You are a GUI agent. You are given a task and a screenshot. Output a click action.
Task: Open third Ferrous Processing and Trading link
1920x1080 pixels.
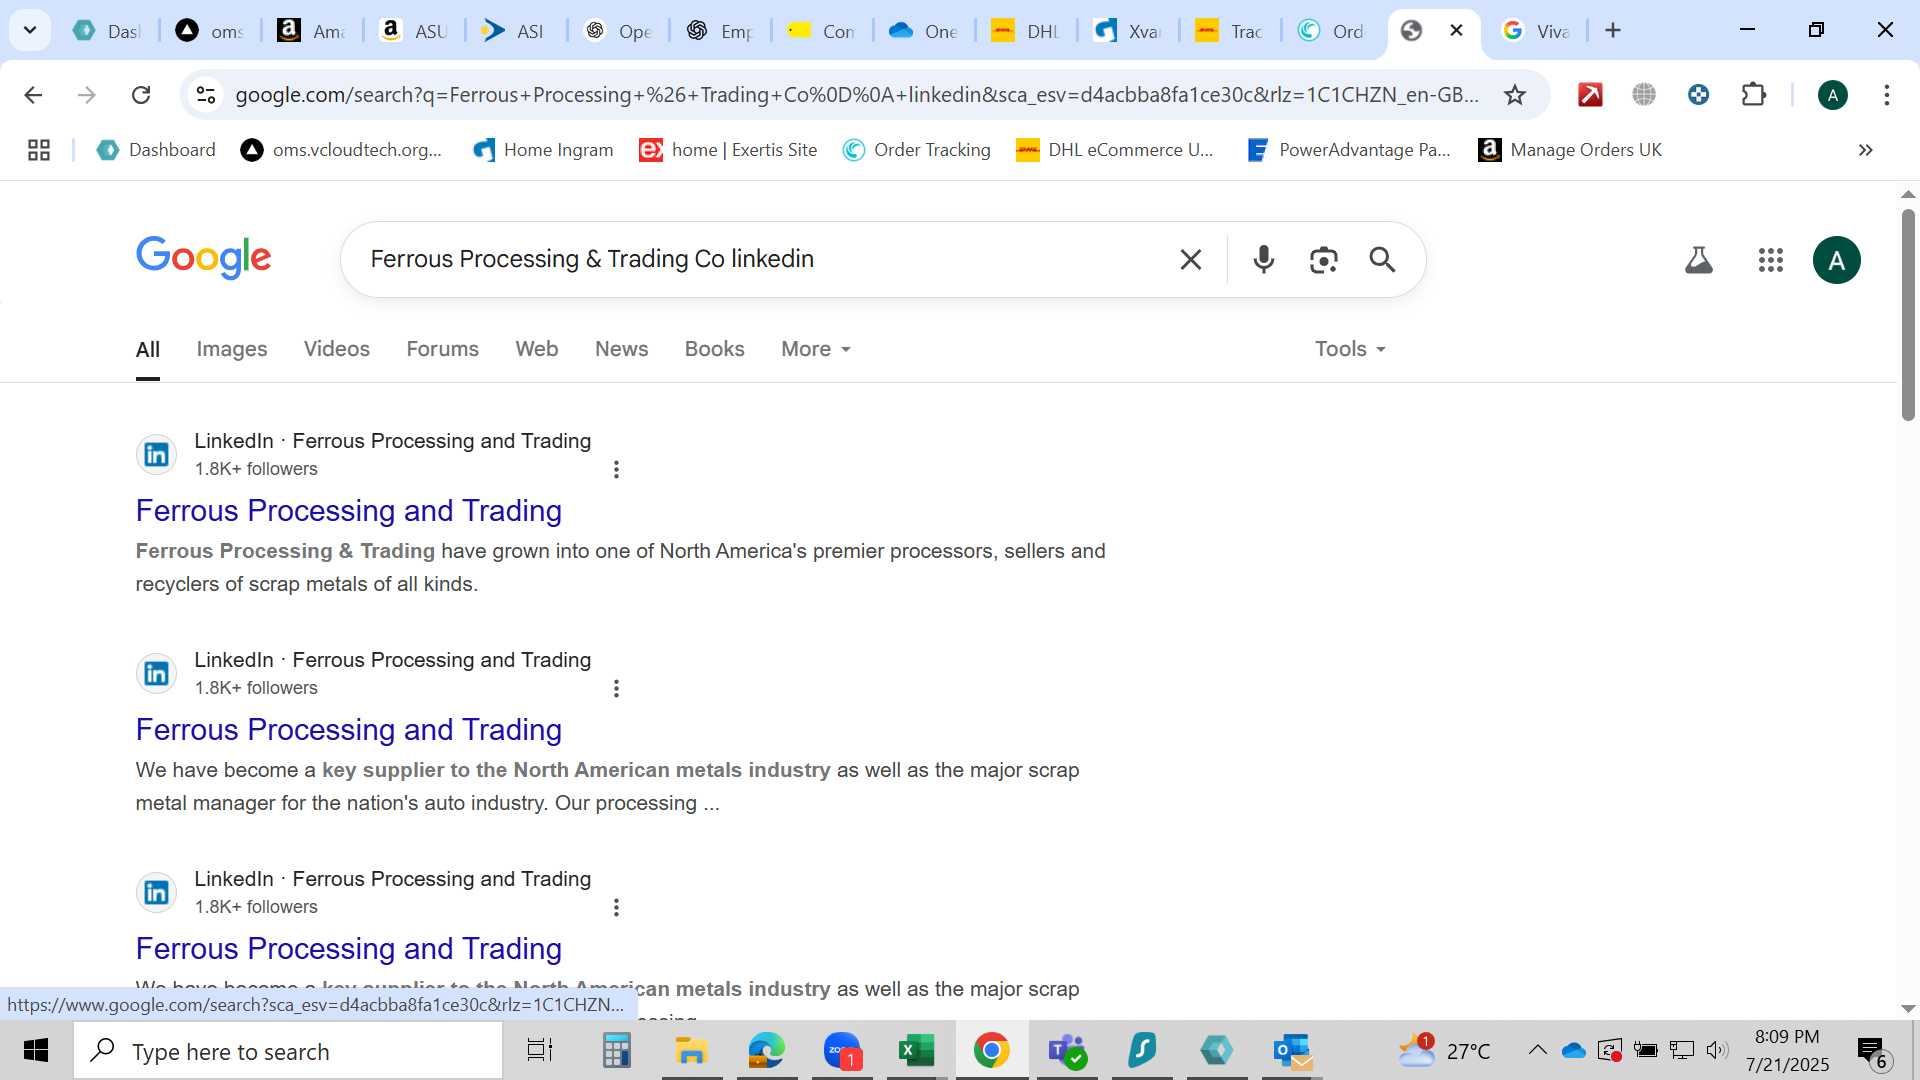click(348, 949)
